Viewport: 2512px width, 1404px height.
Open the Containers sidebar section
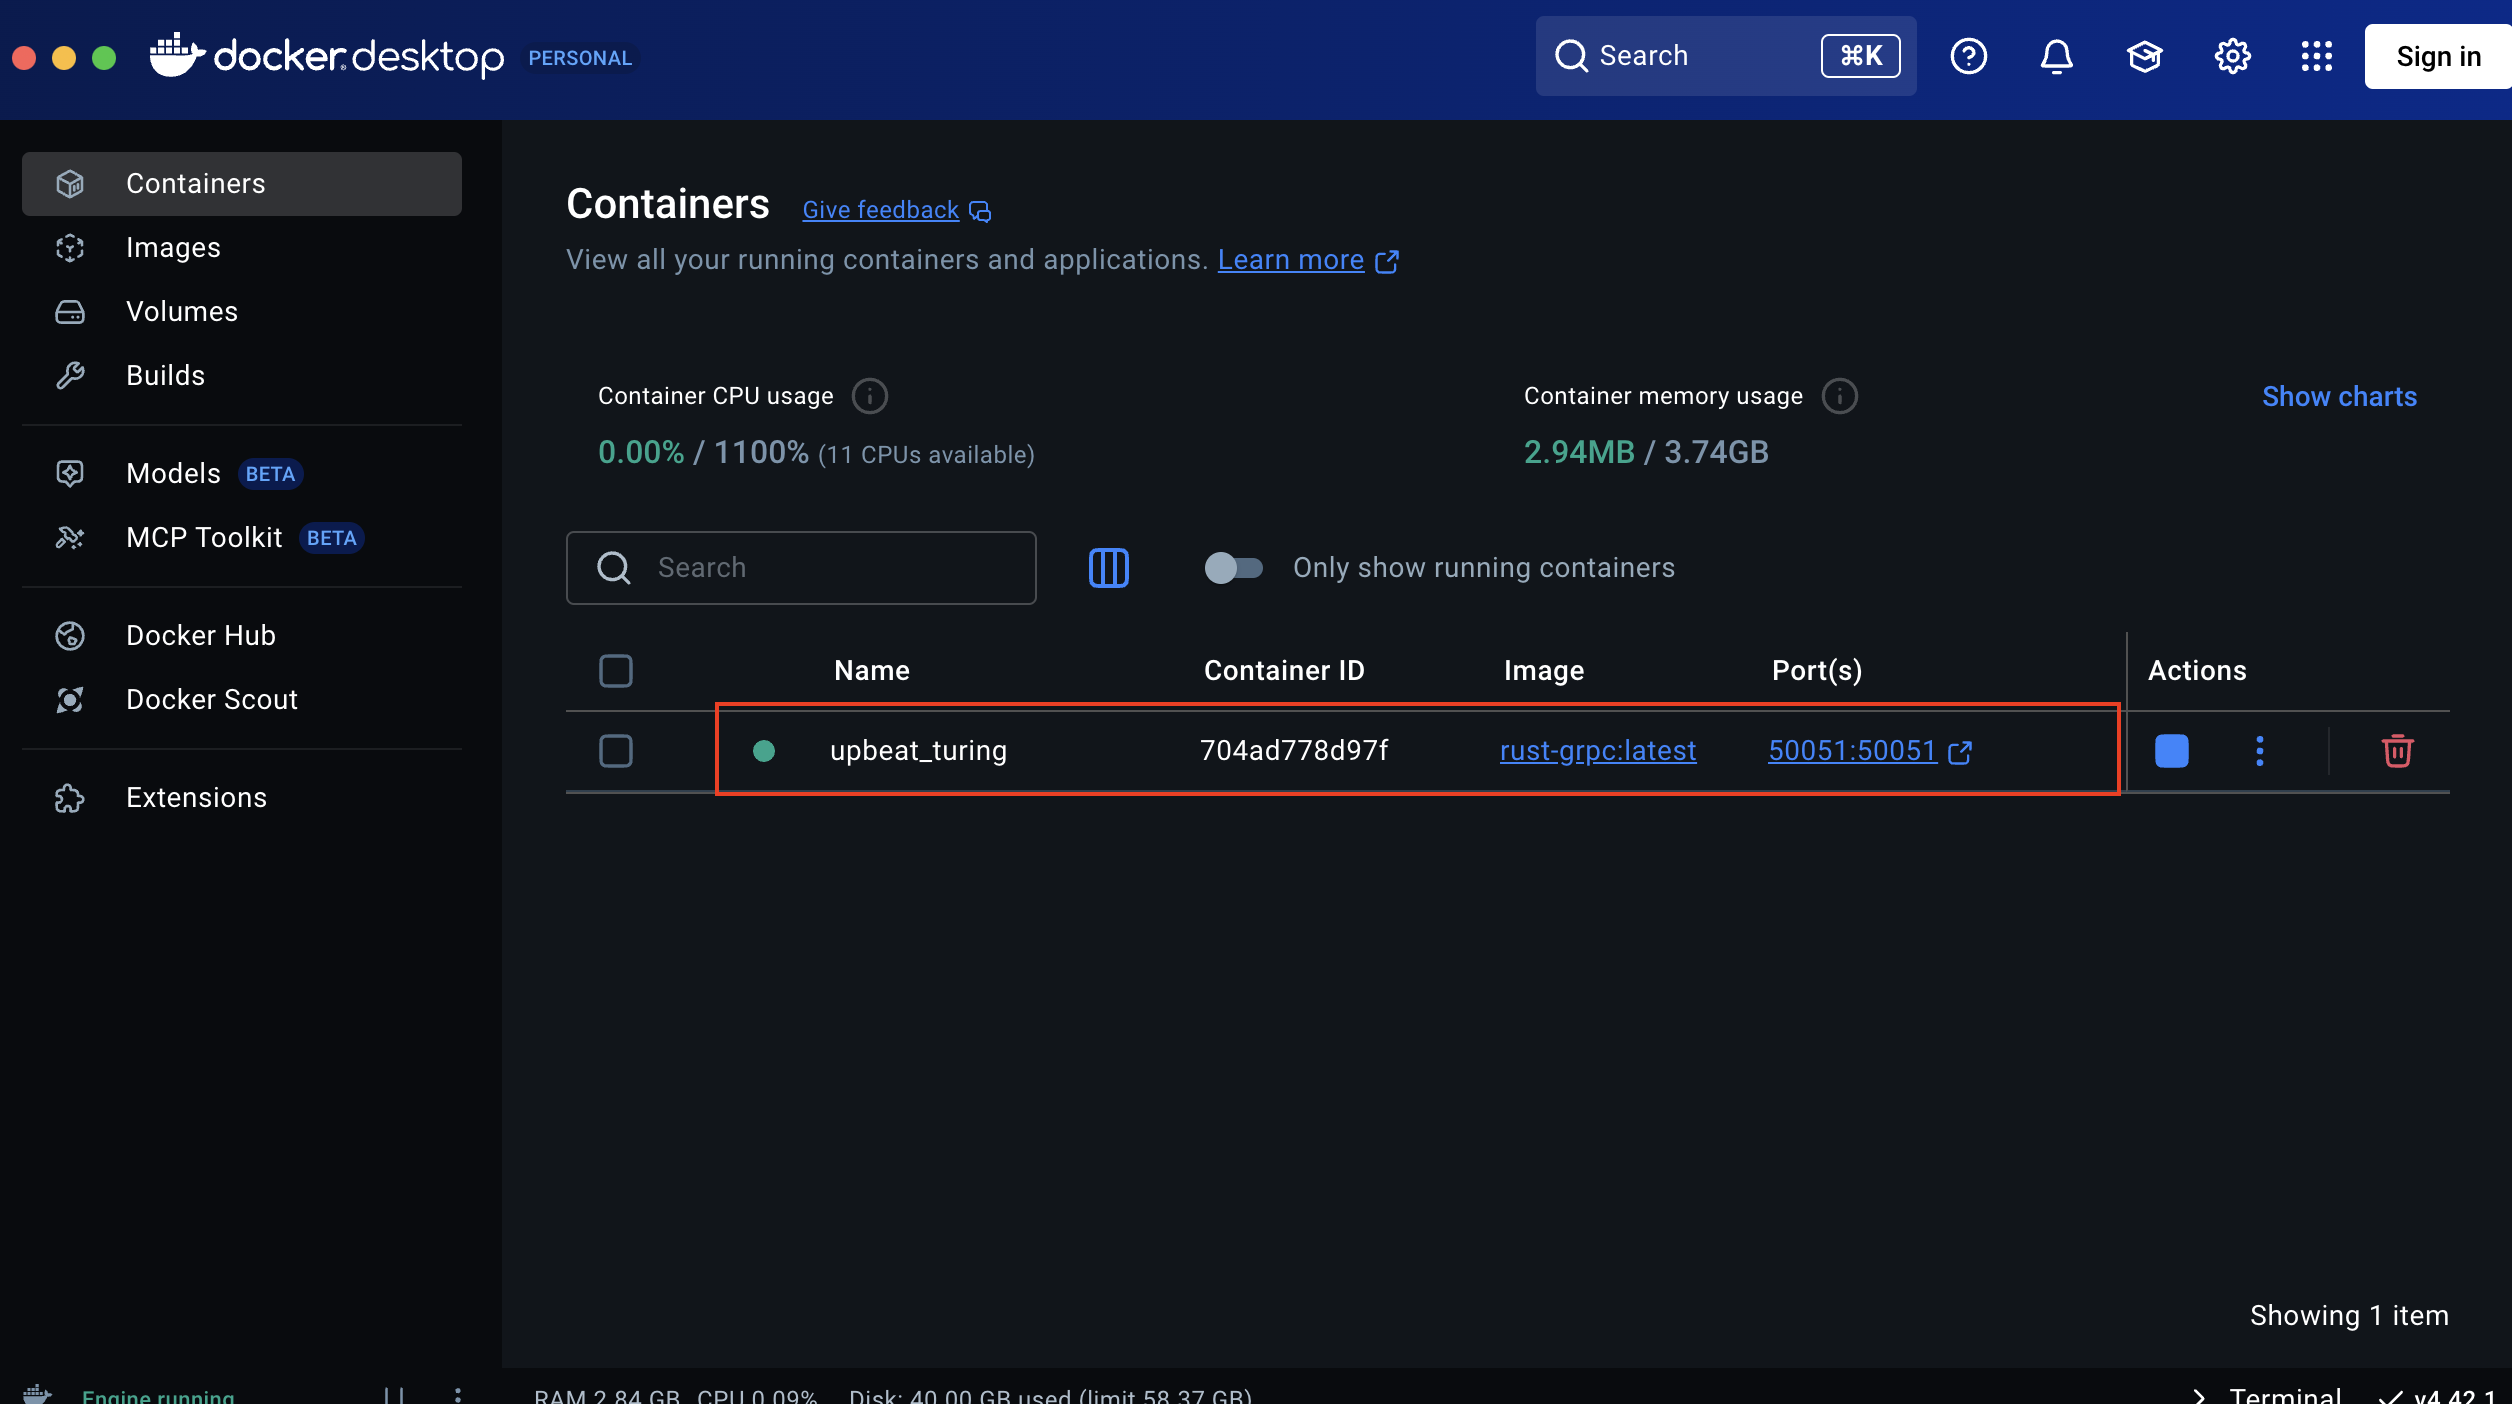coord(242,184)
